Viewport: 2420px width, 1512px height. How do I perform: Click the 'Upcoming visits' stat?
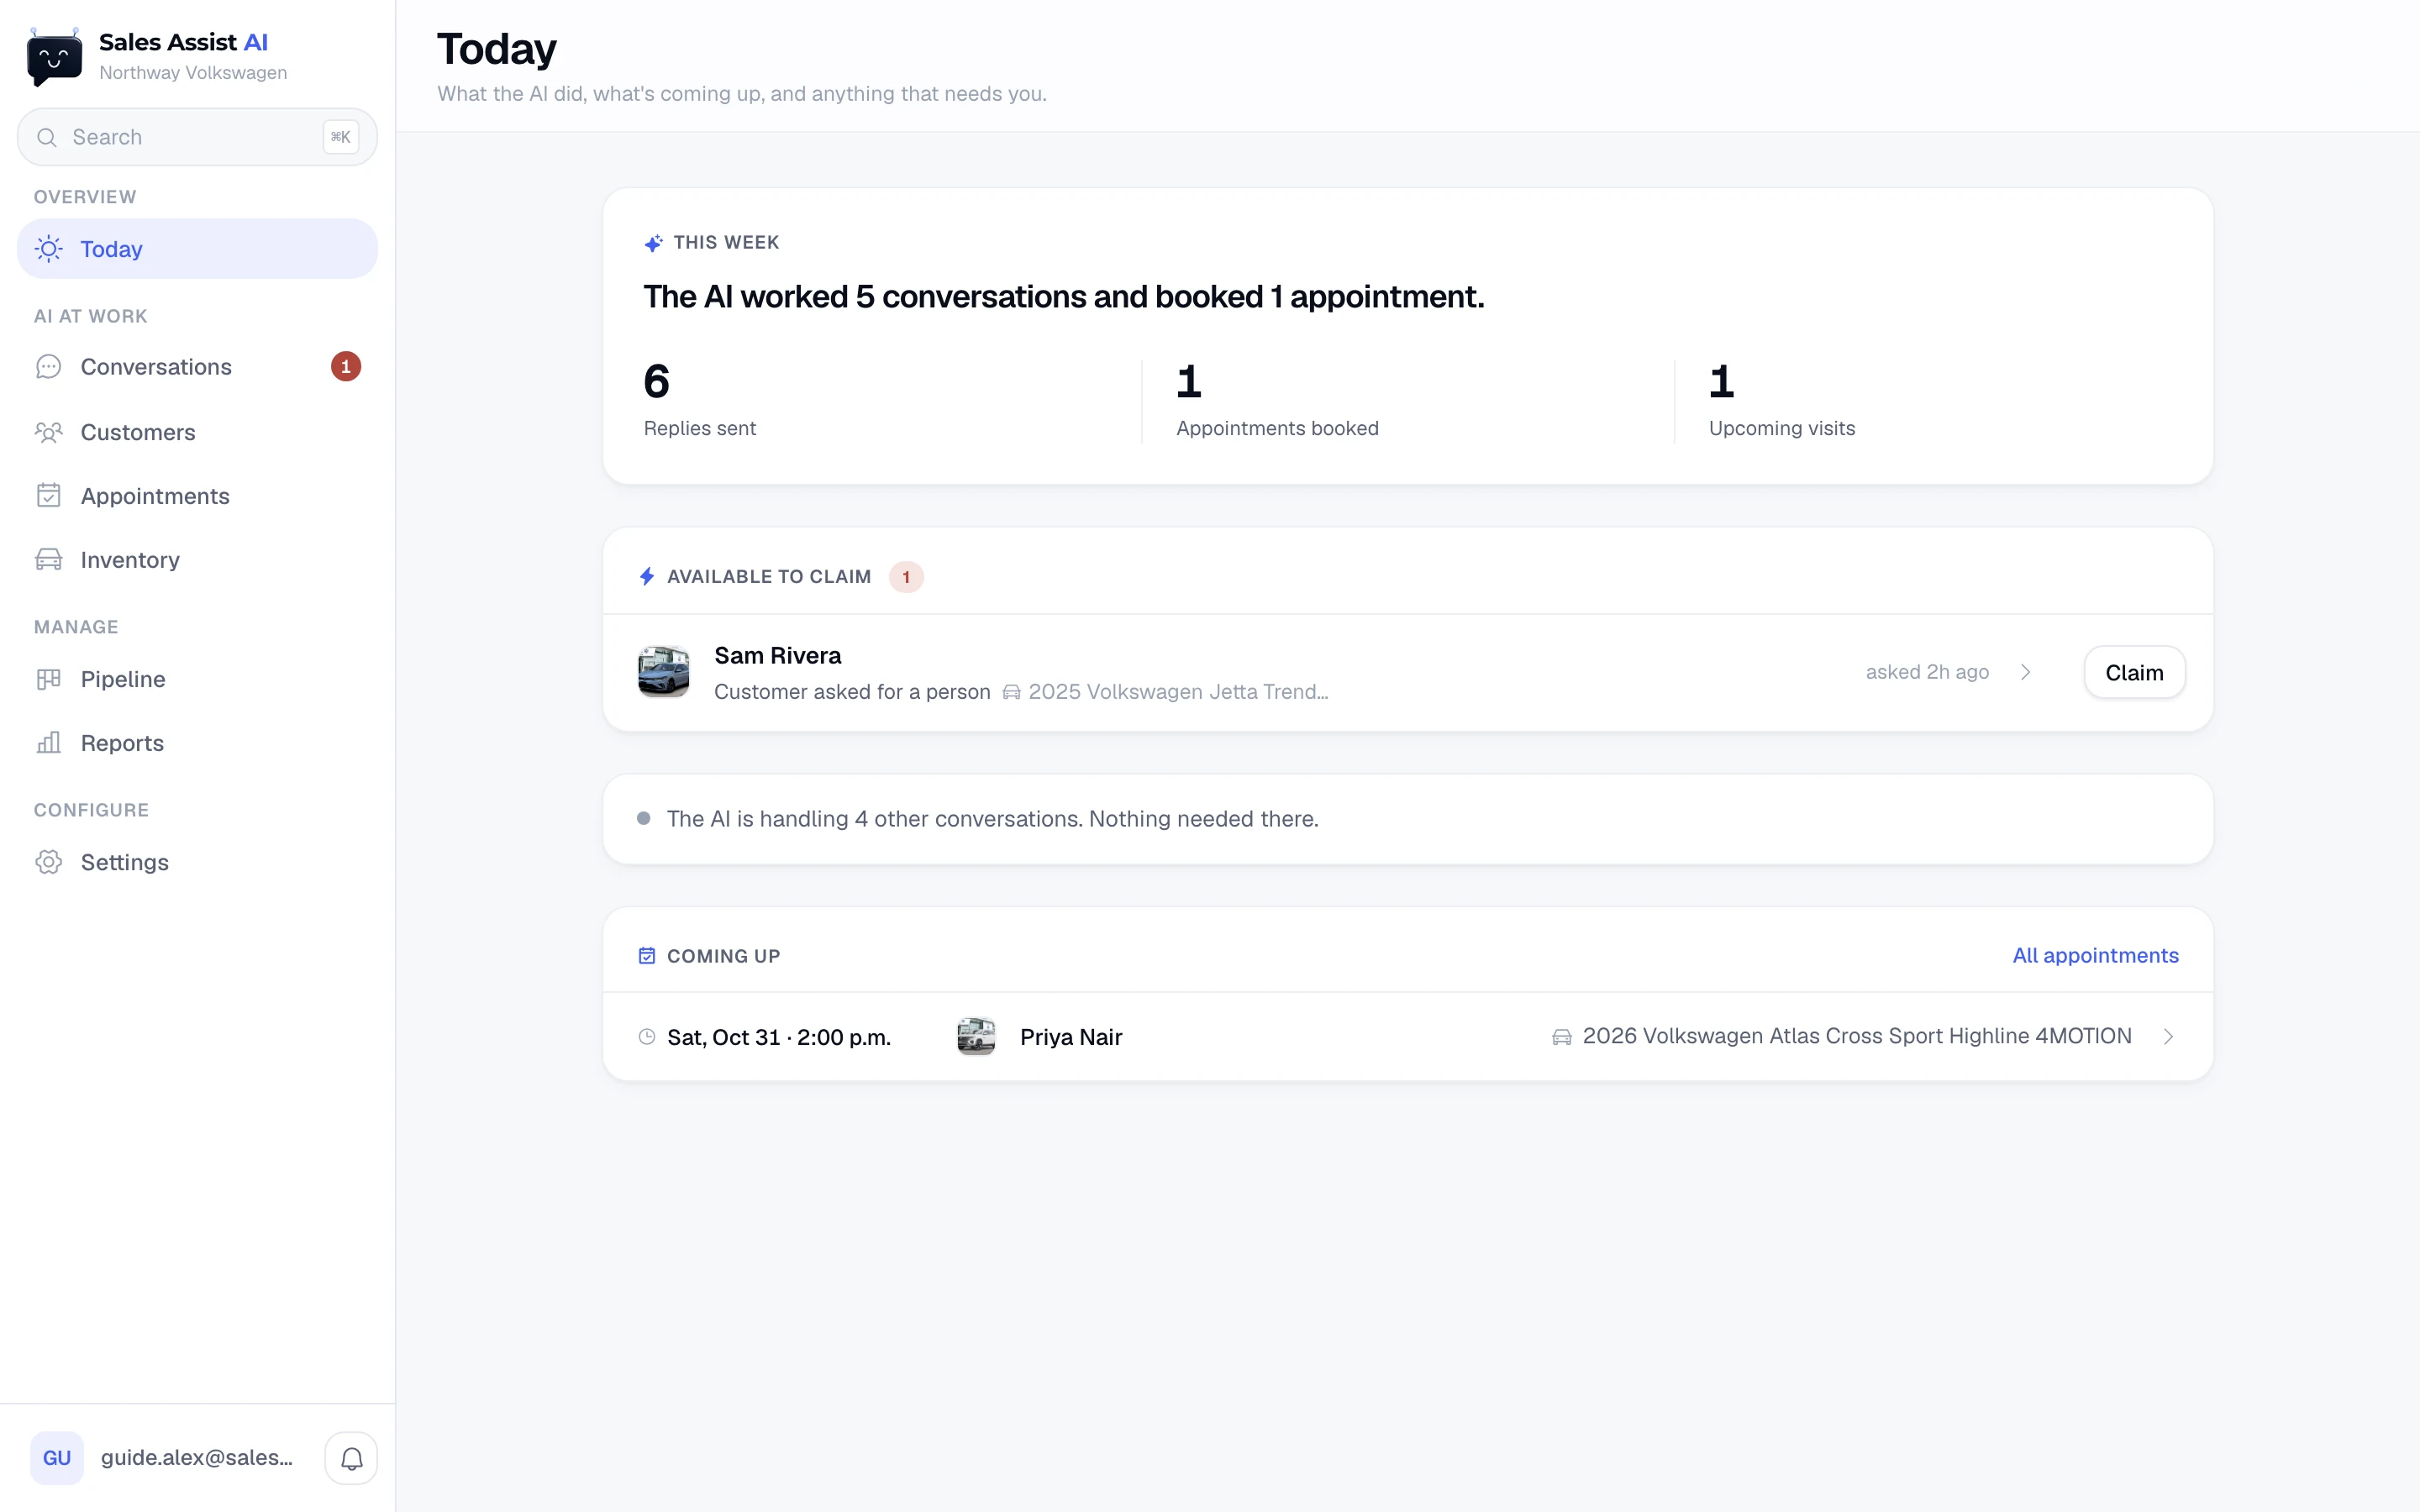tap(1782, 400)
